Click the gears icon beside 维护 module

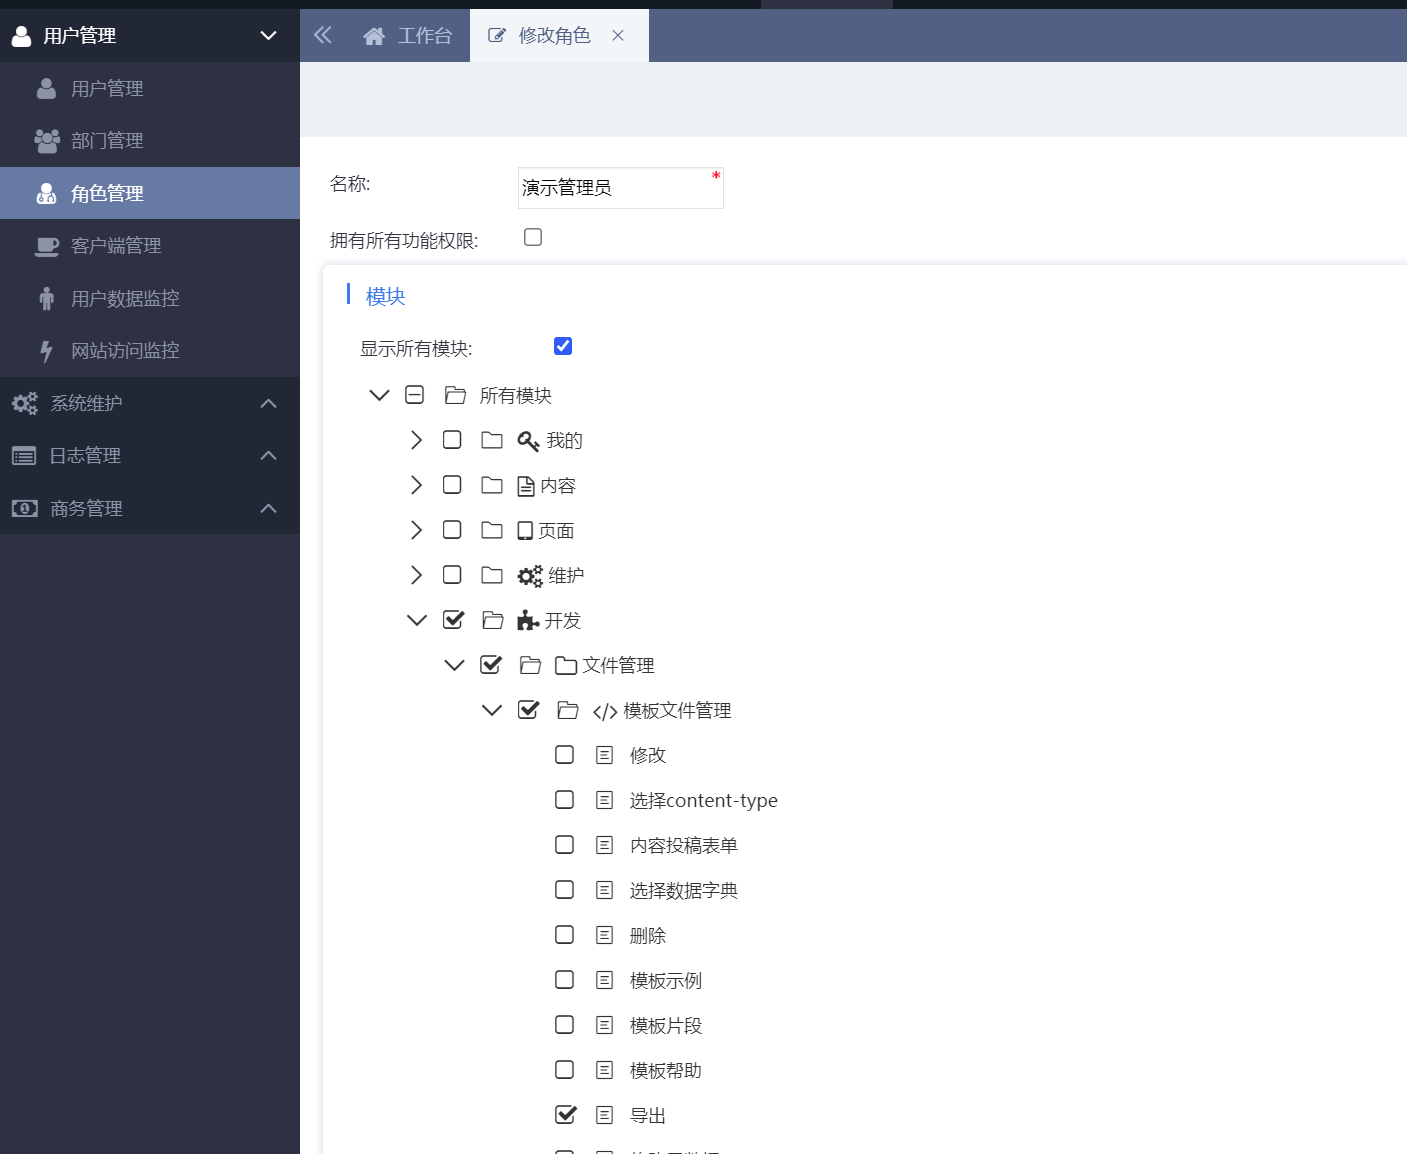(530, 576)
